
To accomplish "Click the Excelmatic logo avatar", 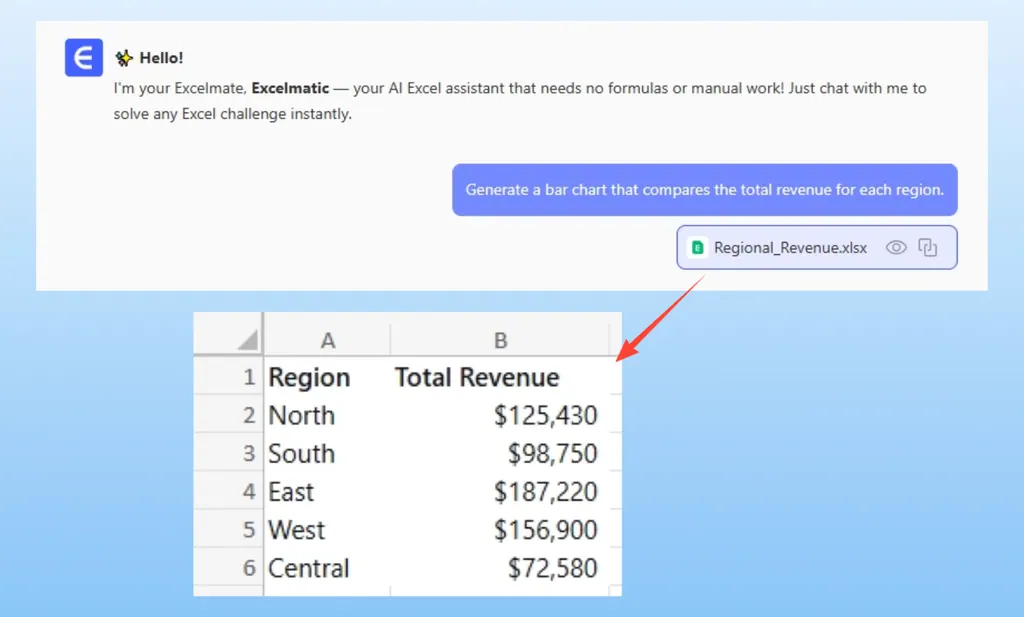I will [x=84, y=59].
